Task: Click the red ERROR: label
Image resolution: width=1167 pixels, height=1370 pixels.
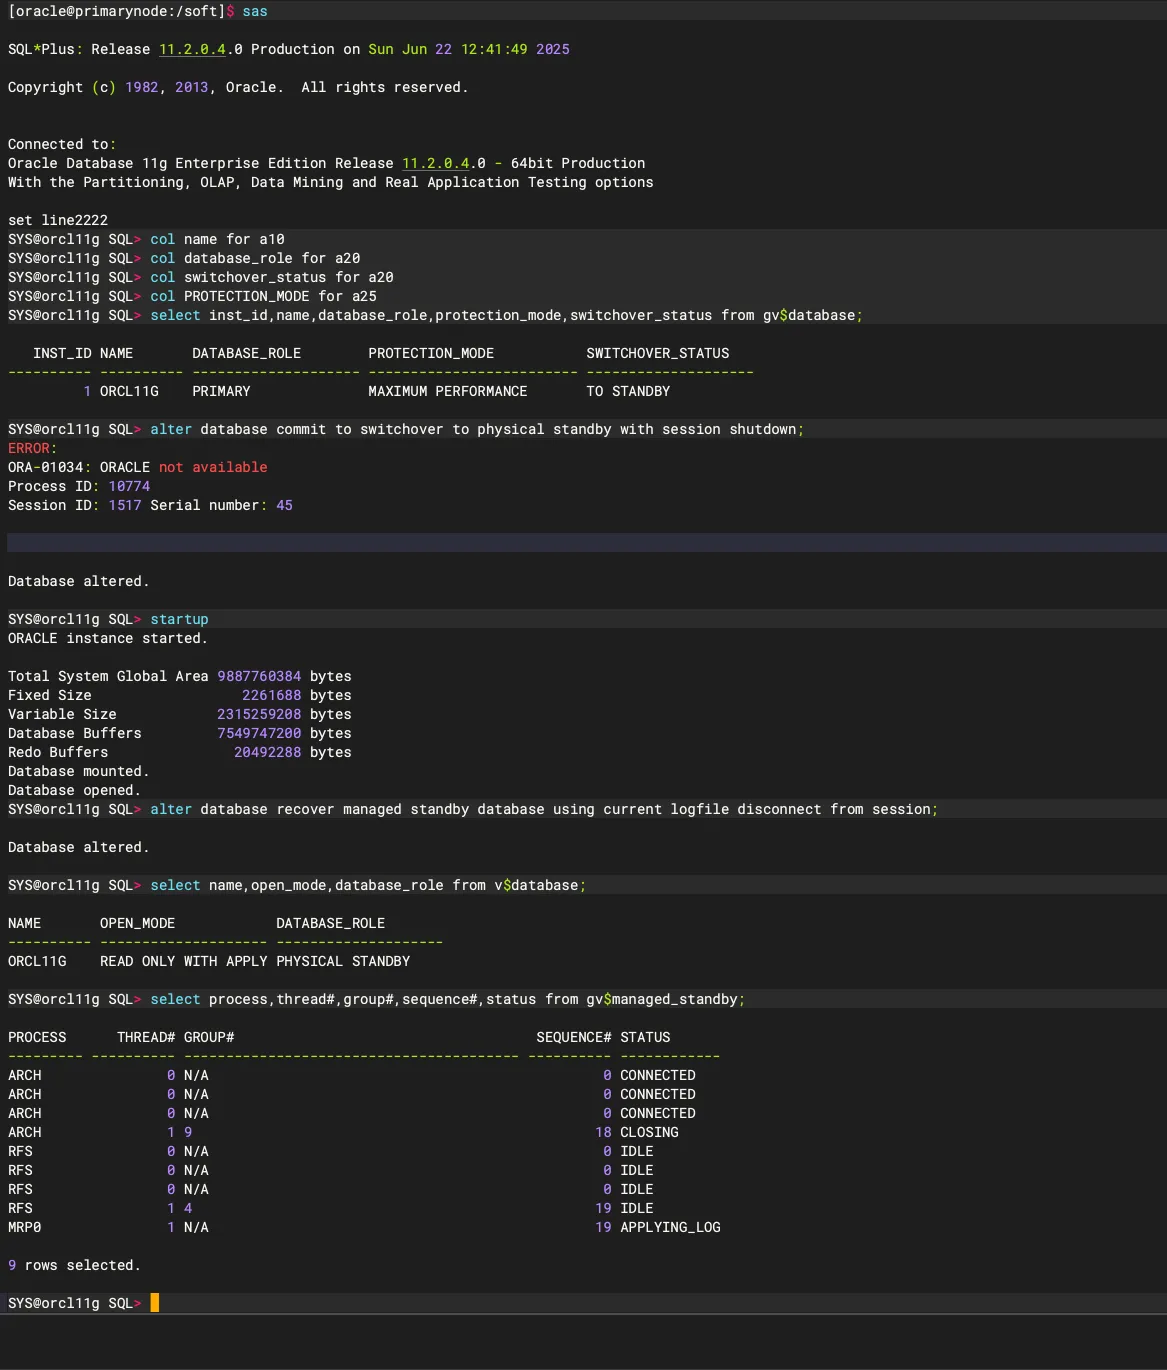Action: [x=32, y=448]
